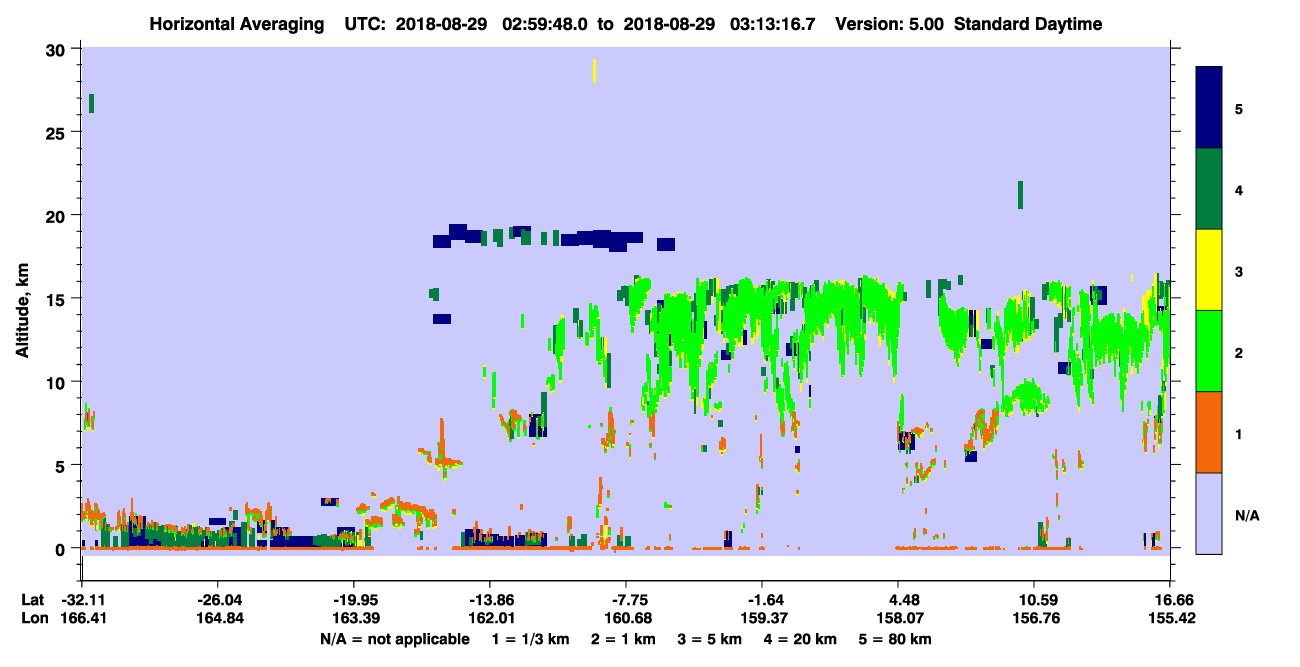Click the '2 = 1 km' legend entry
This screenshot has width=1300, height=667.
click(x=624, y=639)
